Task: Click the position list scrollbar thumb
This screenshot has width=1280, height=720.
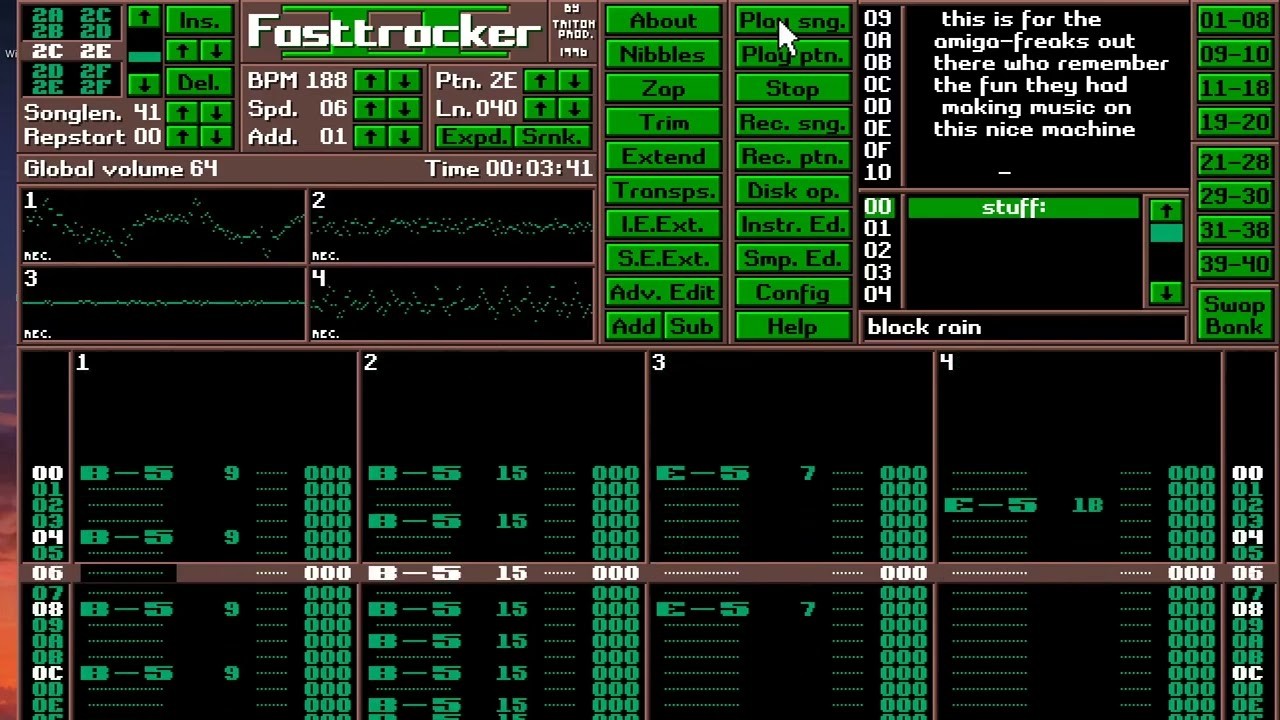Action: click(x=144, y=56)
